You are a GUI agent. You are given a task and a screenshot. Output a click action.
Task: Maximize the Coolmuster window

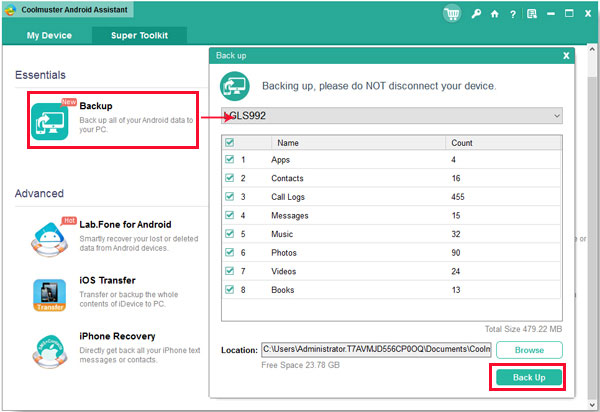coord(569,13)
